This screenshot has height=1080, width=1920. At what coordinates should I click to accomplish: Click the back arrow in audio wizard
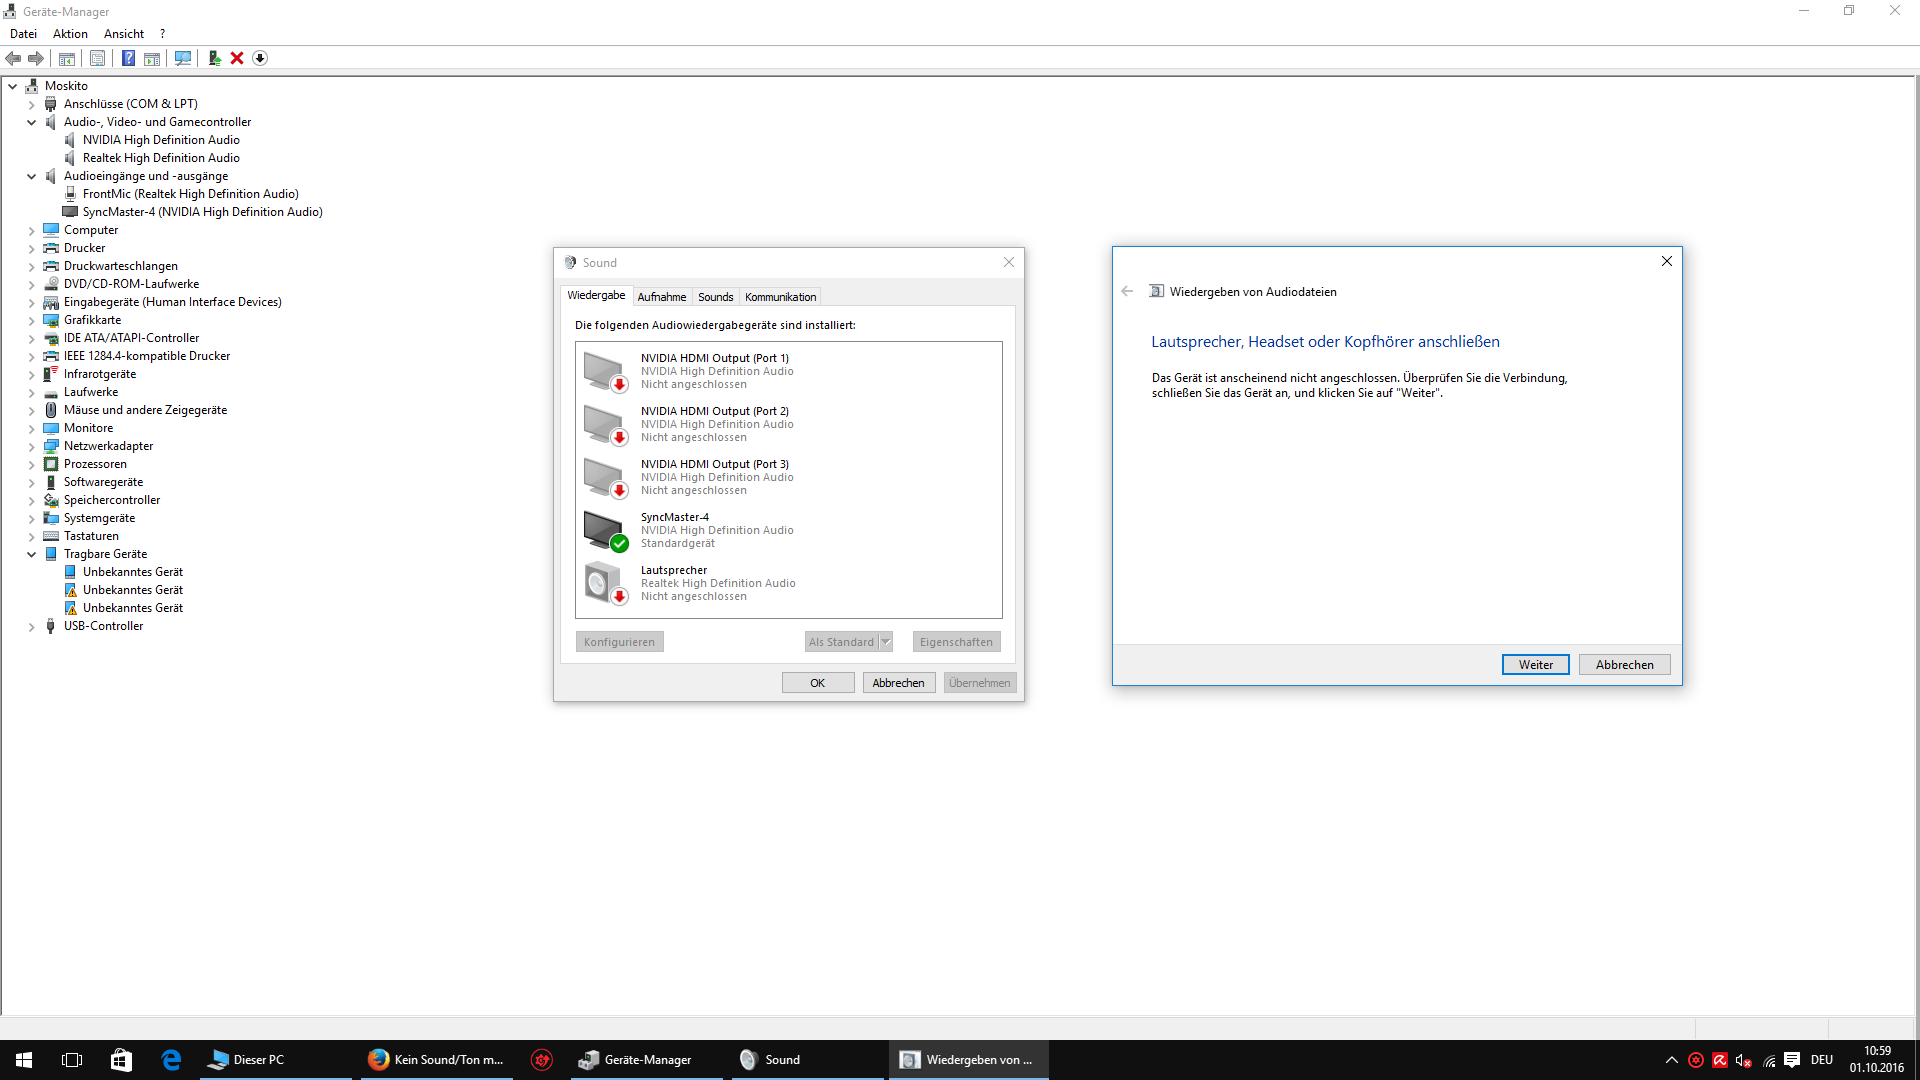(1127, 292)
